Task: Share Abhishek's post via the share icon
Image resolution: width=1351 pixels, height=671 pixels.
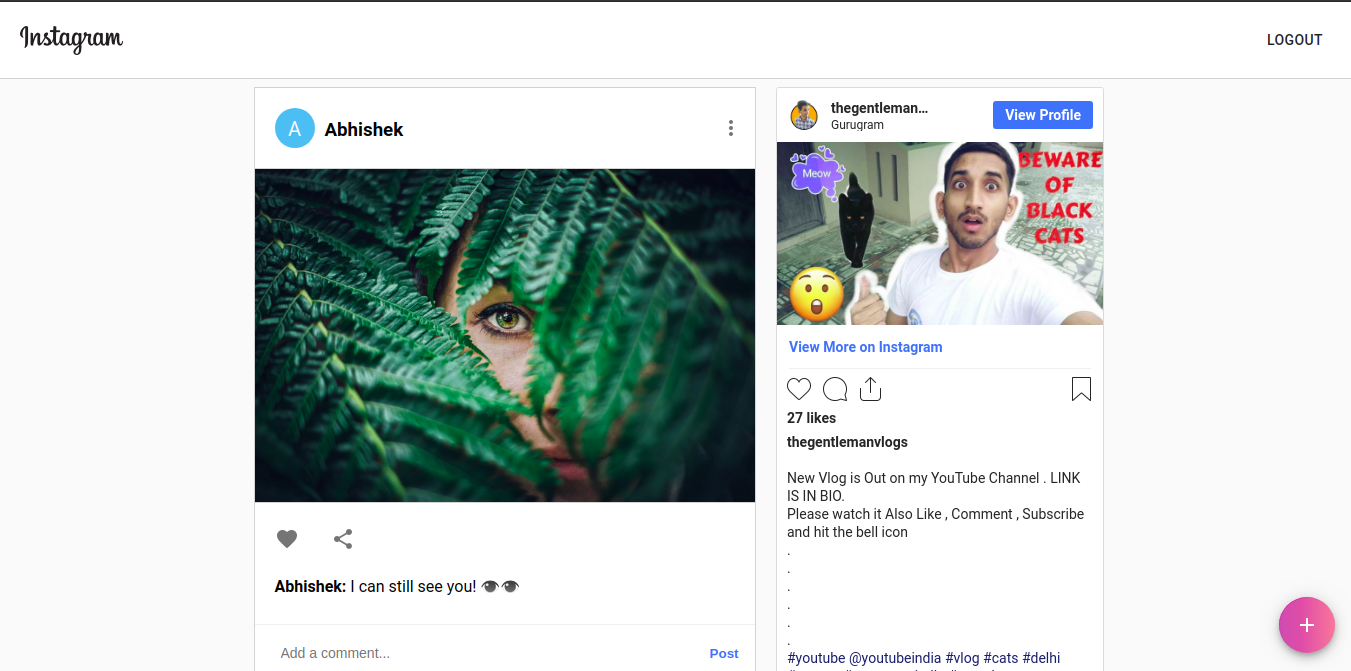Action: [x=343, y=538]
